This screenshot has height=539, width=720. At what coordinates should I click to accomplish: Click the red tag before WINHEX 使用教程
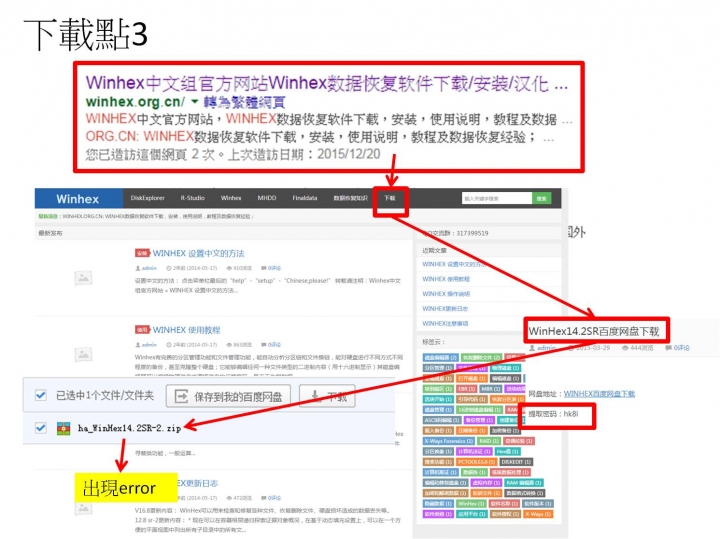click(x=142, y=330)
